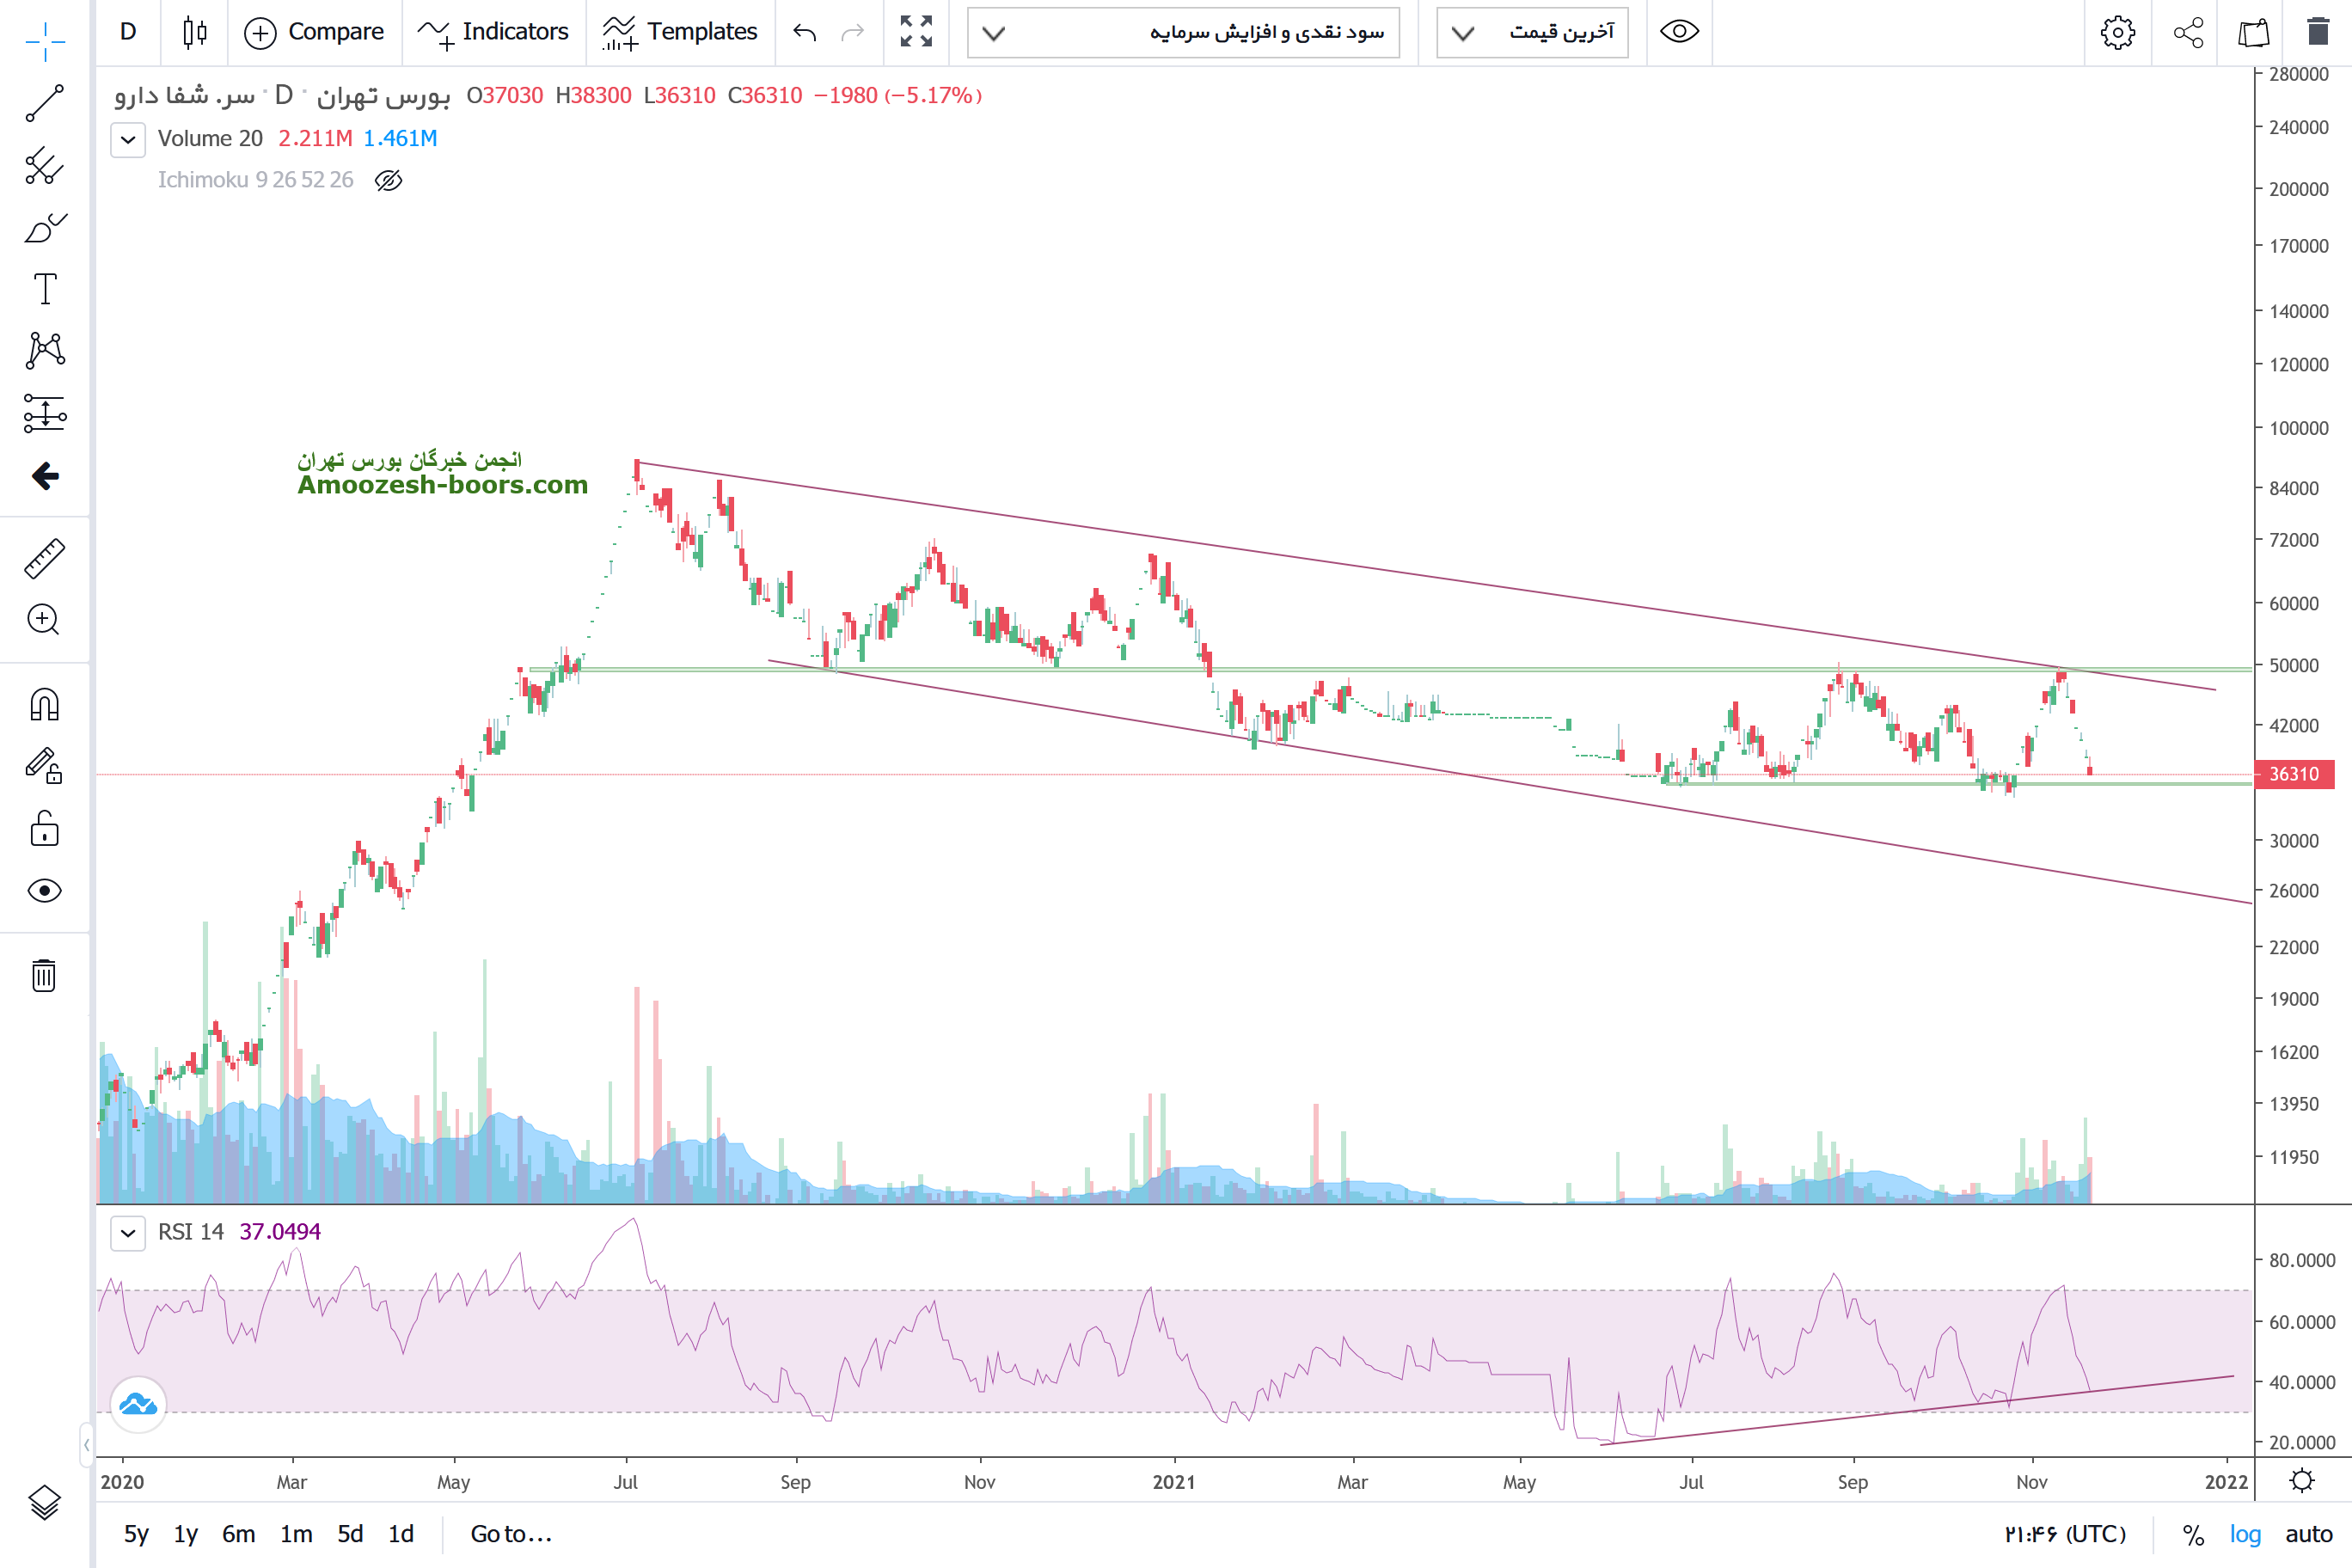Select the trend line drawing tool
Viewport: 2352px width, 1568px height.
point(45,104)
